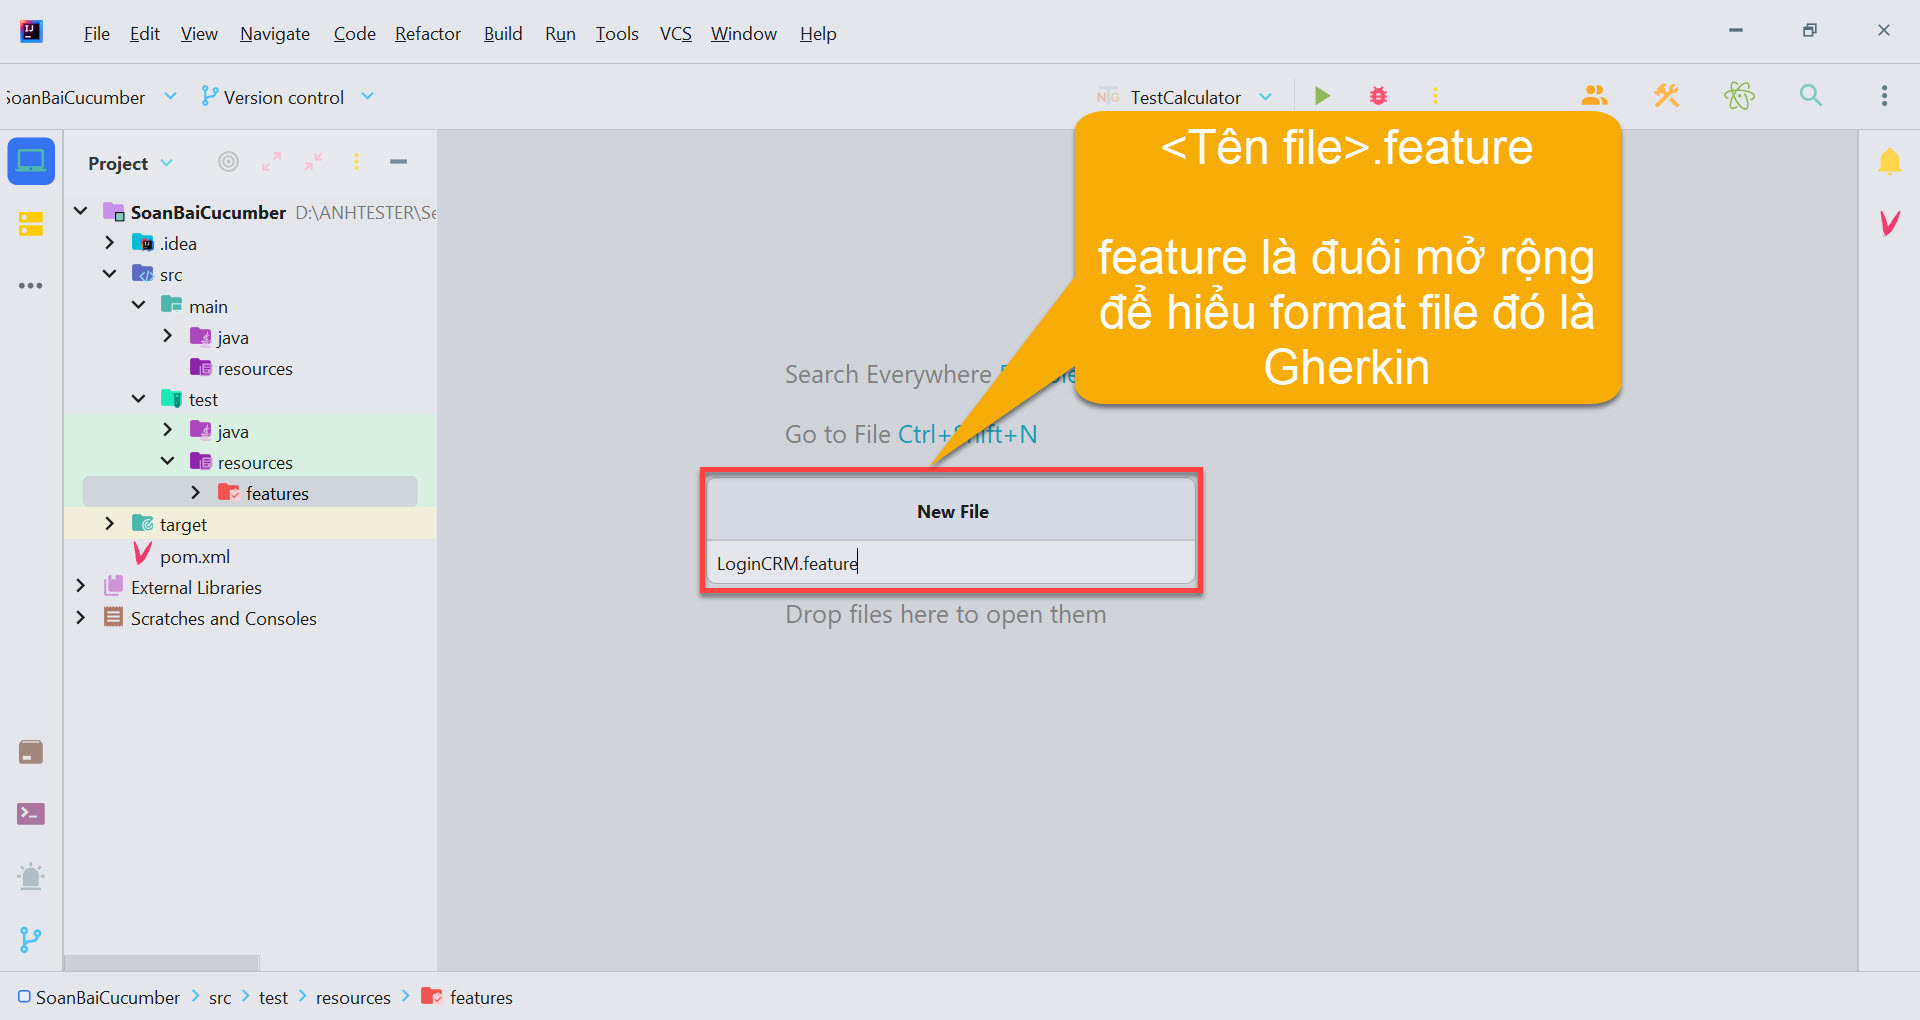Open the Project view dropdown
The height and width of the screenshot is (1020, 1920).
coord(130,163)
